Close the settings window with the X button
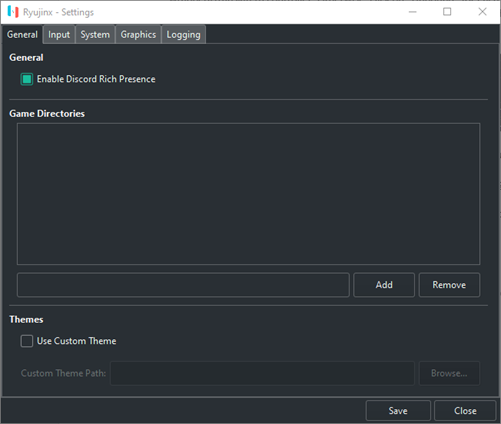The width and height of the screenshot is (501, 424). tap(482, 12)
